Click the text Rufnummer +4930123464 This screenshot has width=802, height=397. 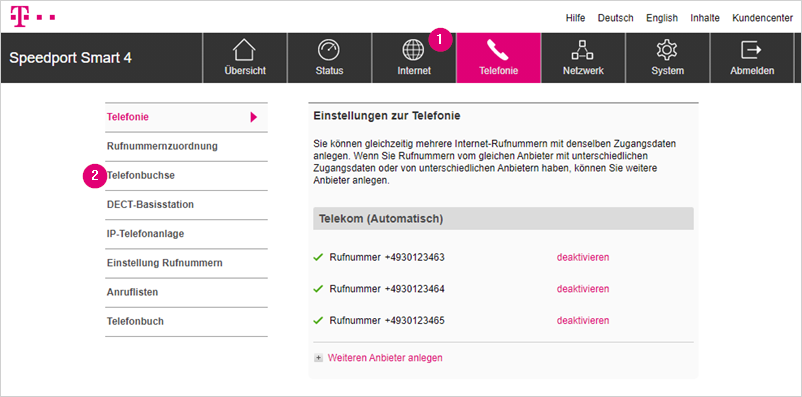click(387, 289)
